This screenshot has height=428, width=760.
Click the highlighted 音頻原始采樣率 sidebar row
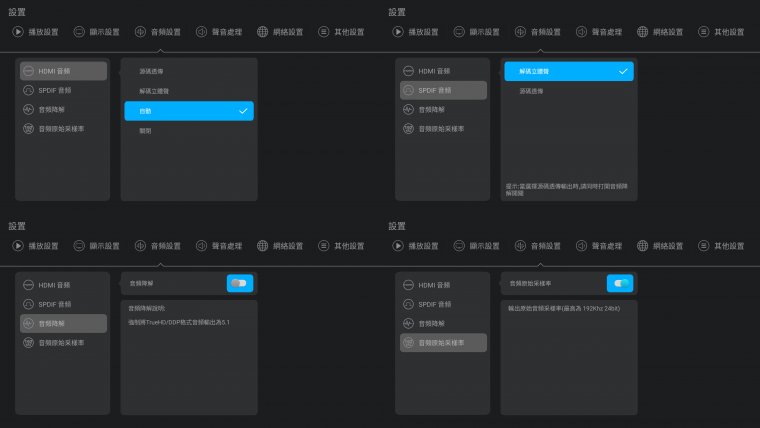pos(443,343)
